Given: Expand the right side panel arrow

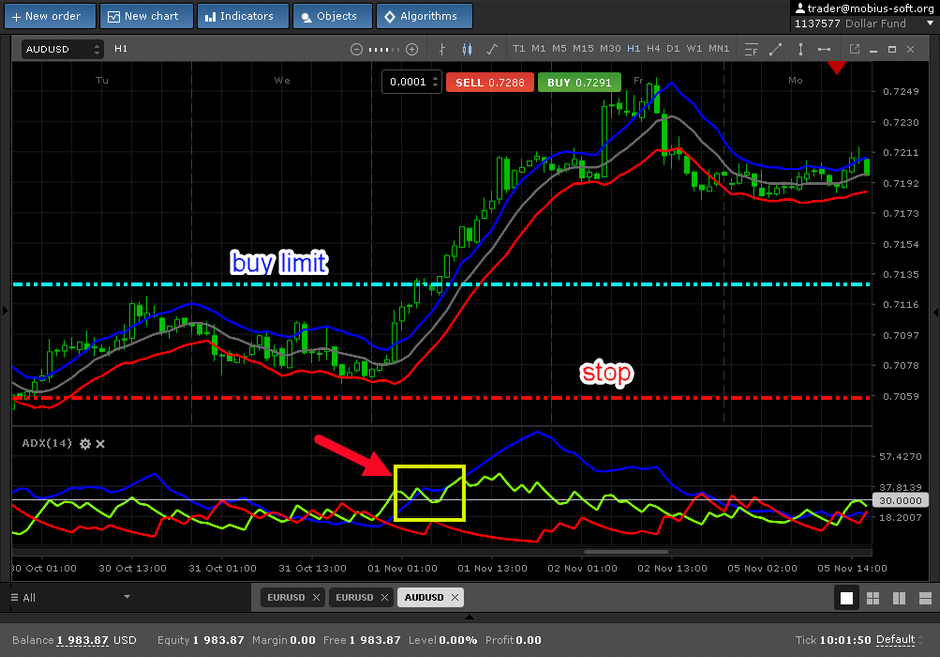Looking at the screenshot, I should coord(936,312).
